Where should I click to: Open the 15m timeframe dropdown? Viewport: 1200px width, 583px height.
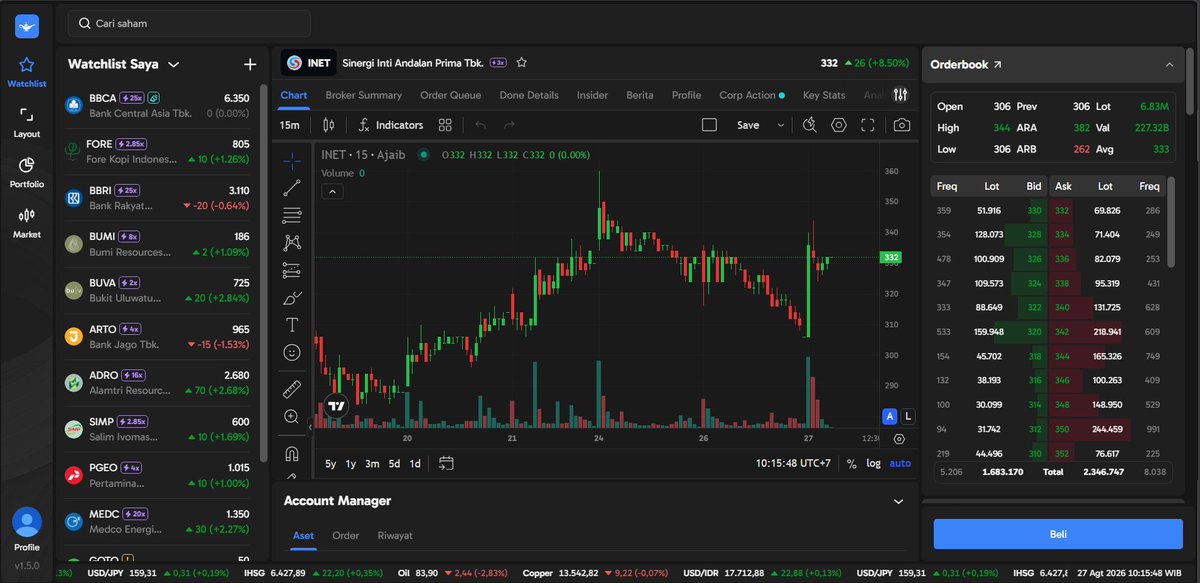[x=290, y=125]
